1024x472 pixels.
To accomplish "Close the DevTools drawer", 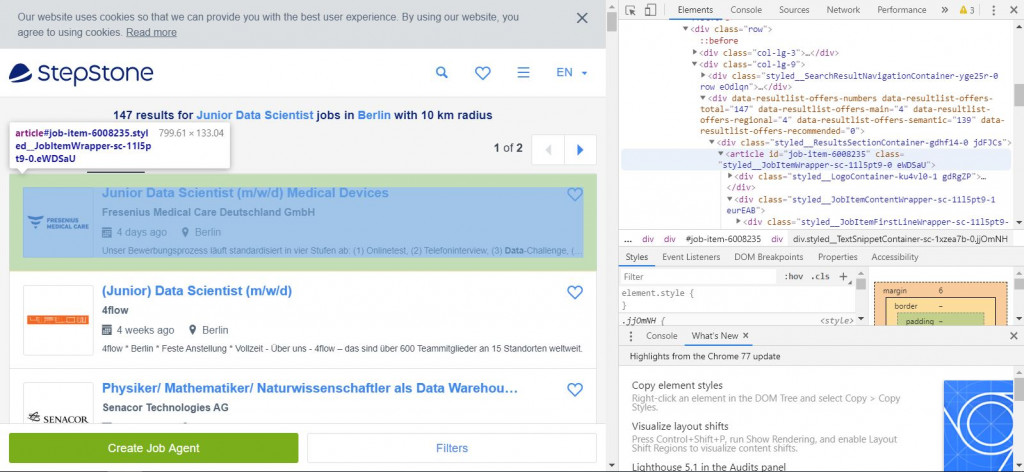I will click(x=1014, y=336).
